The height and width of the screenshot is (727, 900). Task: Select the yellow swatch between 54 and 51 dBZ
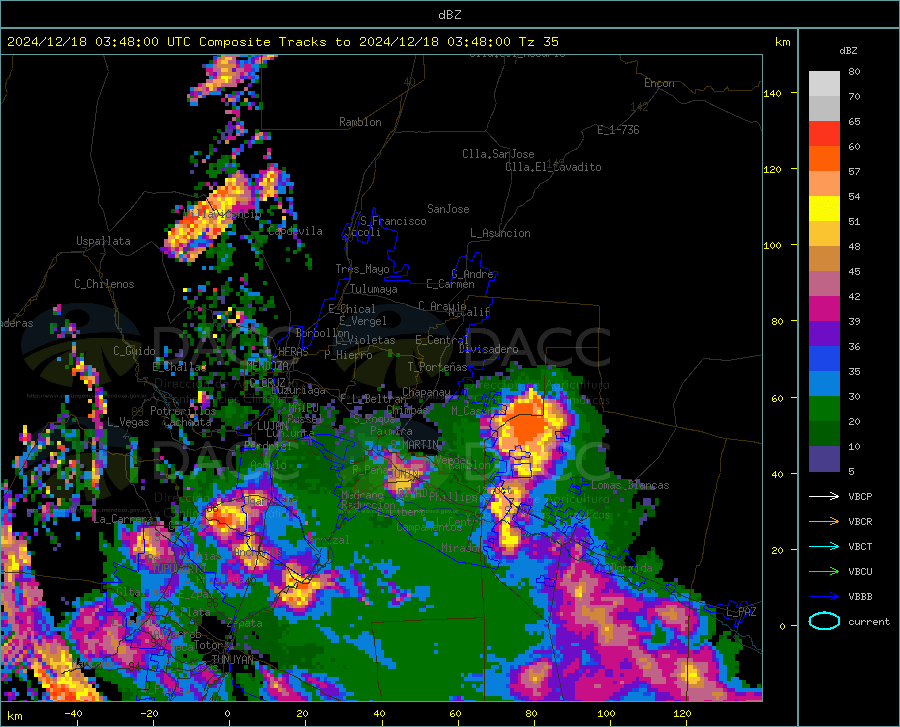[x=824, y=209]
